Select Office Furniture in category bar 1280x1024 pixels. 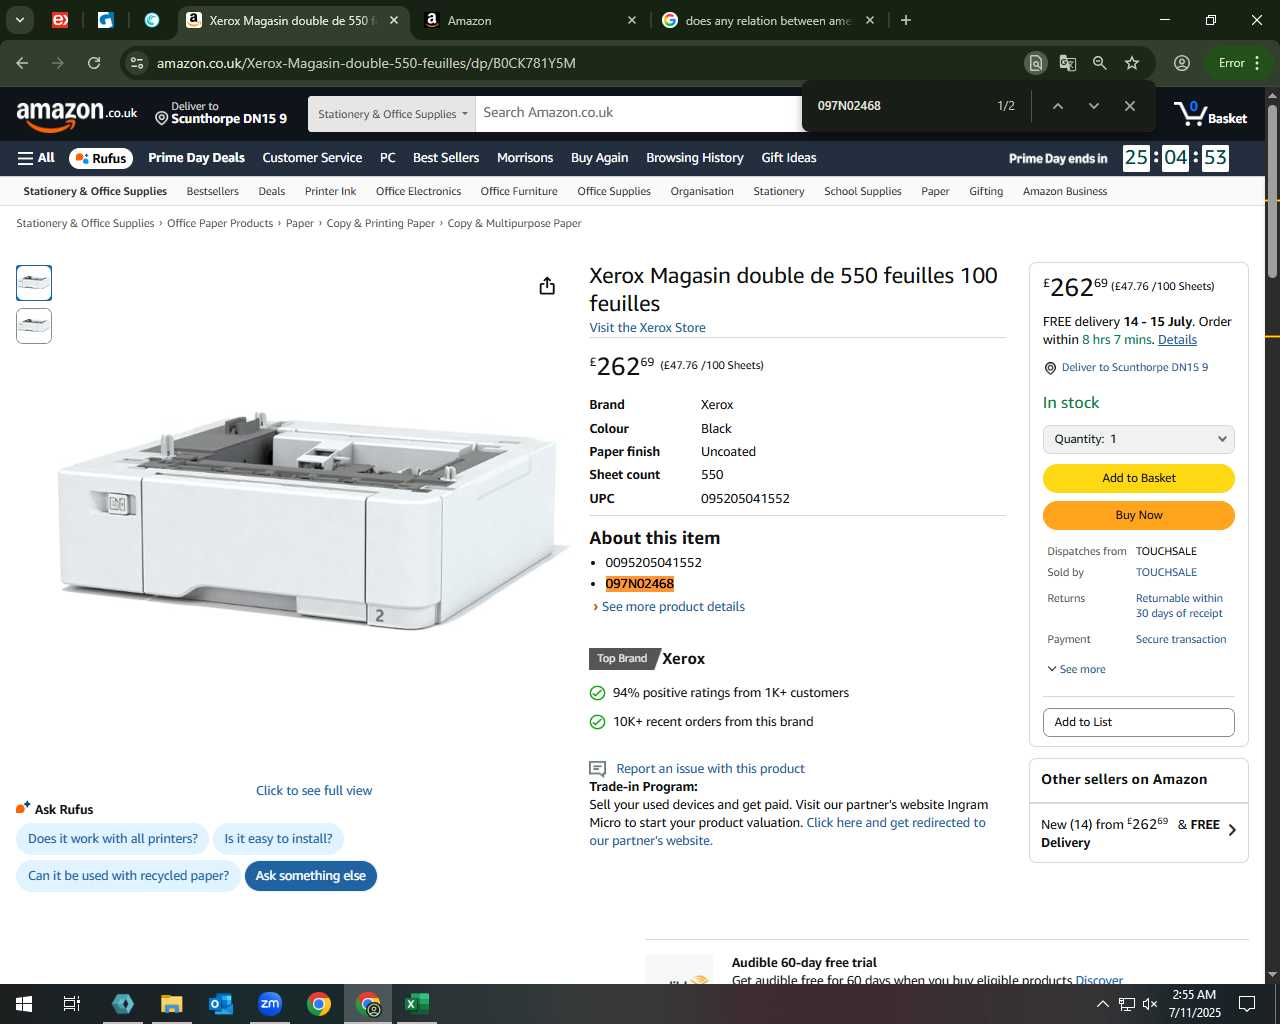(x=519, y=191)
